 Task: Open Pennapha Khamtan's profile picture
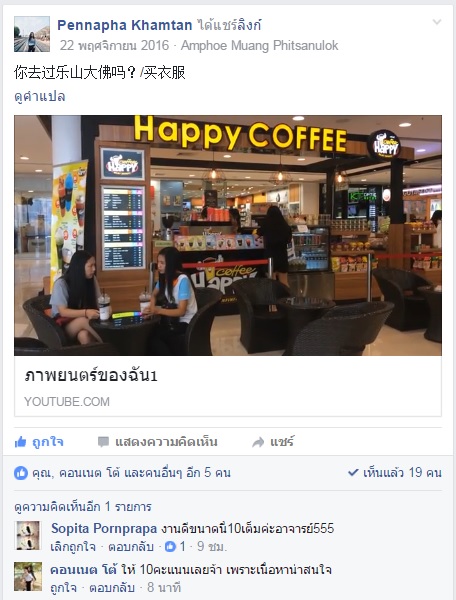tap(32, 34)
